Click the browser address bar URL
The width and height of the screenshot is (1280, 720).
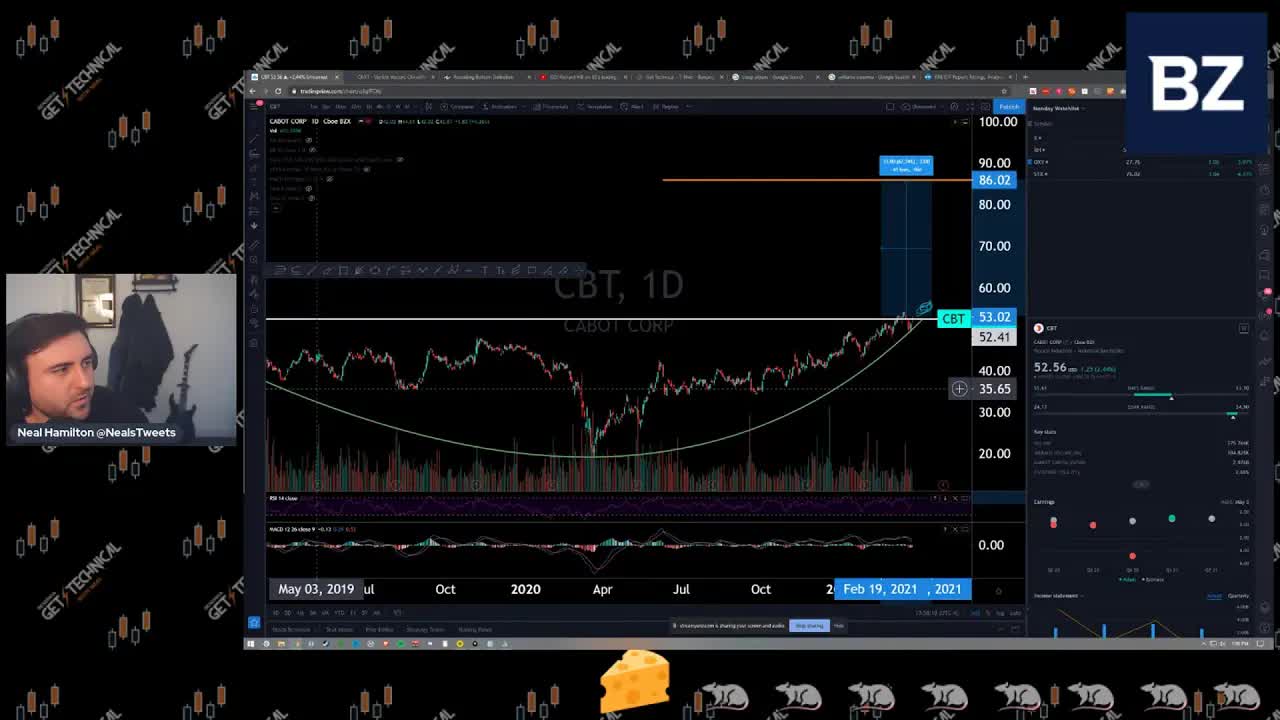(x=340, y=92)
